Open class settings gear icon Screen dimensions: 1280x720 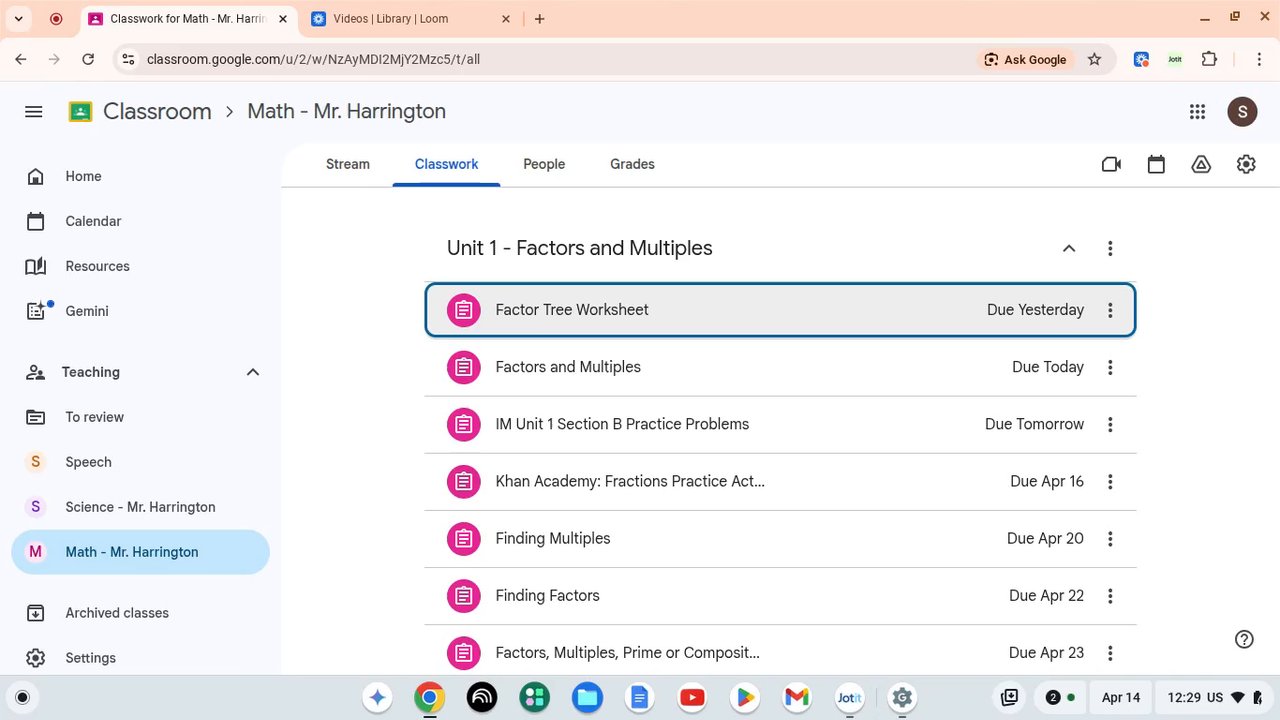pyautogui.click(x=1246, y=164)
